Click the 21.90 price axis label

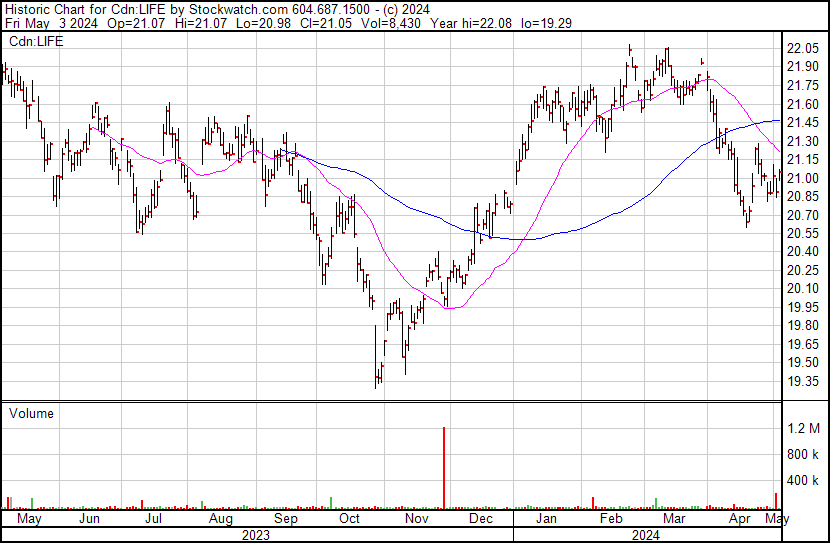[x=803, y=67]
